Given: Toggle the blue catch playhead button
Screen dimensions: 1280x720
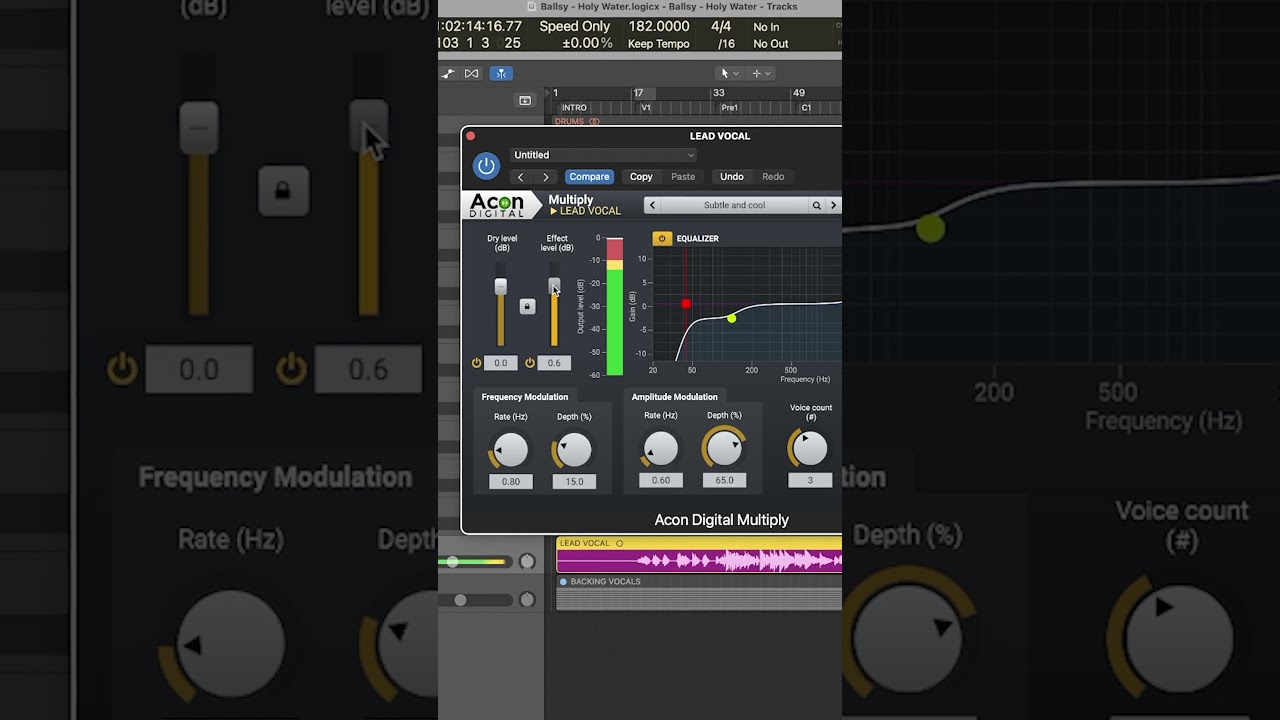Looking at the screenshot, I should pos(501,73).
